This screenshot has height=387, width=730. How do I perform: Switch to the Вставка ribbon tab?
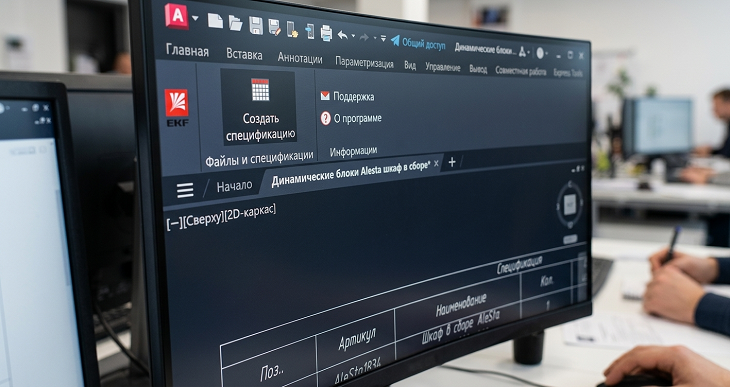click(244, 54)
